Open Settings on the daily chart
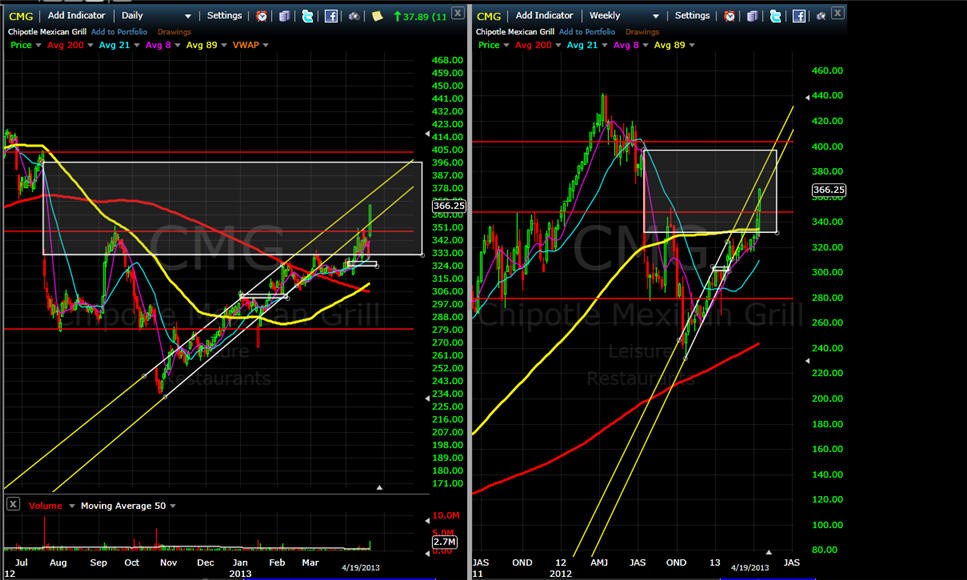This screenshot has height=580, width=967. 224,16
